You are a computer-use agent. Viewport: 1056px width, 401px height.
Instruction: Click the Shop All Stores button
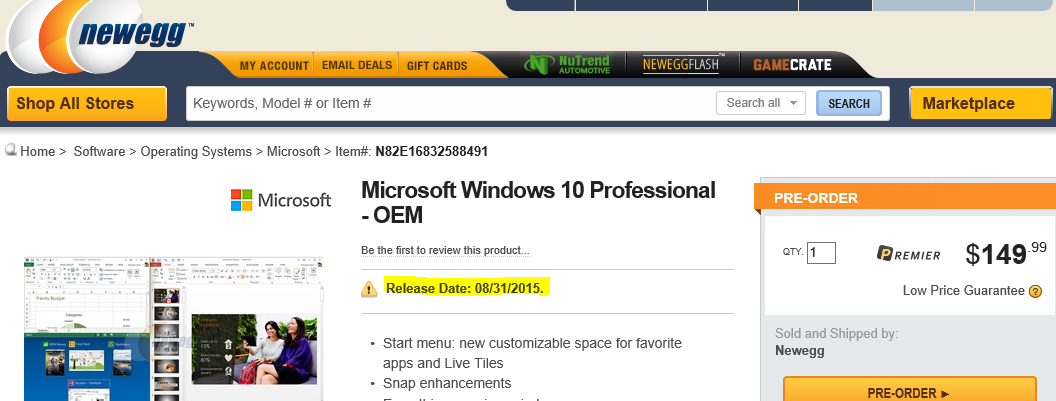(x=87, y=104)
